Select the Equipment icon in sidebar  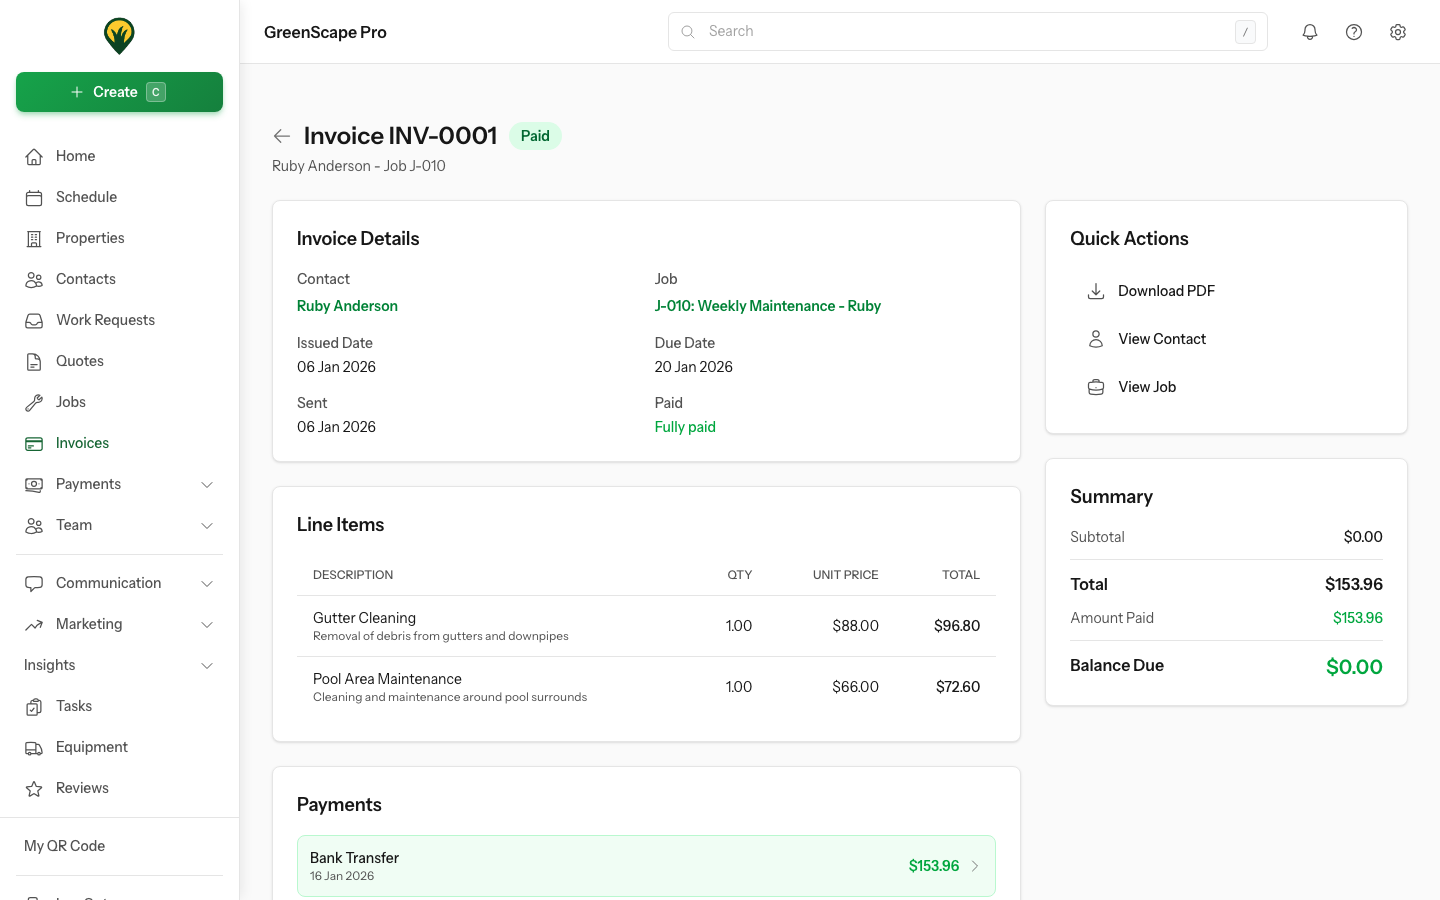(34, 747)
